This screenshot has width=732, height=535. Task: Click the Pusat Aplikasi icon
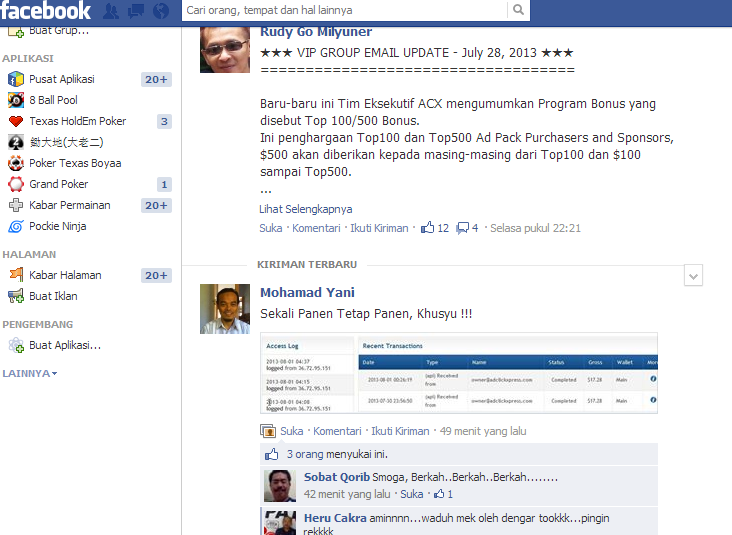(16, 79)
